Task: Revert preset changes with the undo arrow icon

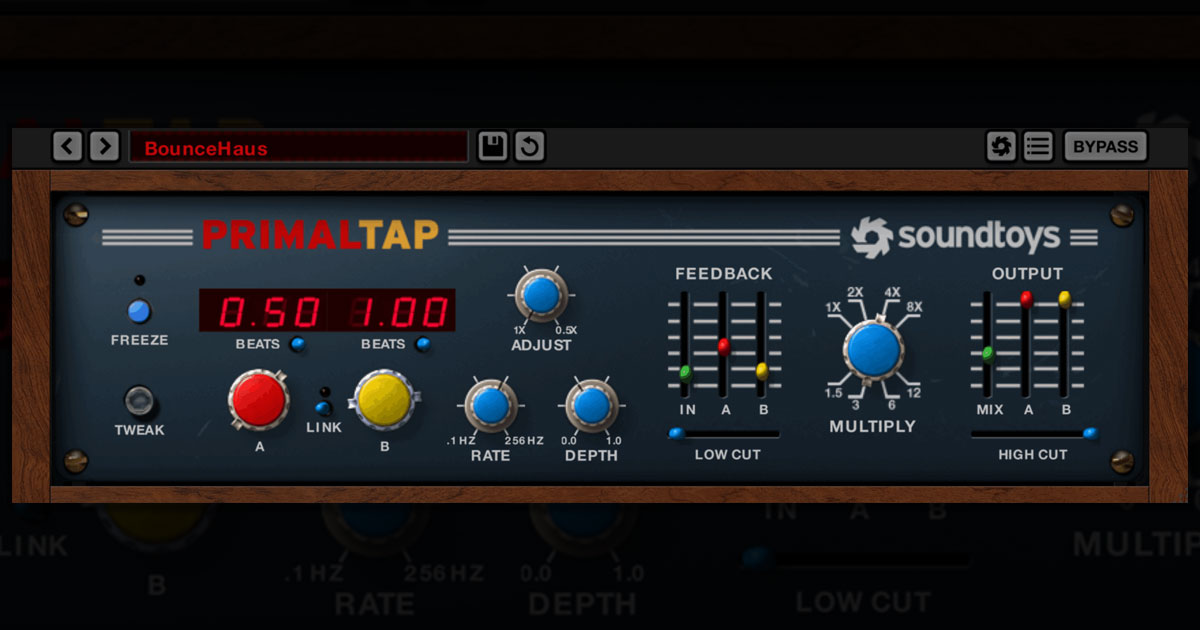Action: (529, 146)
